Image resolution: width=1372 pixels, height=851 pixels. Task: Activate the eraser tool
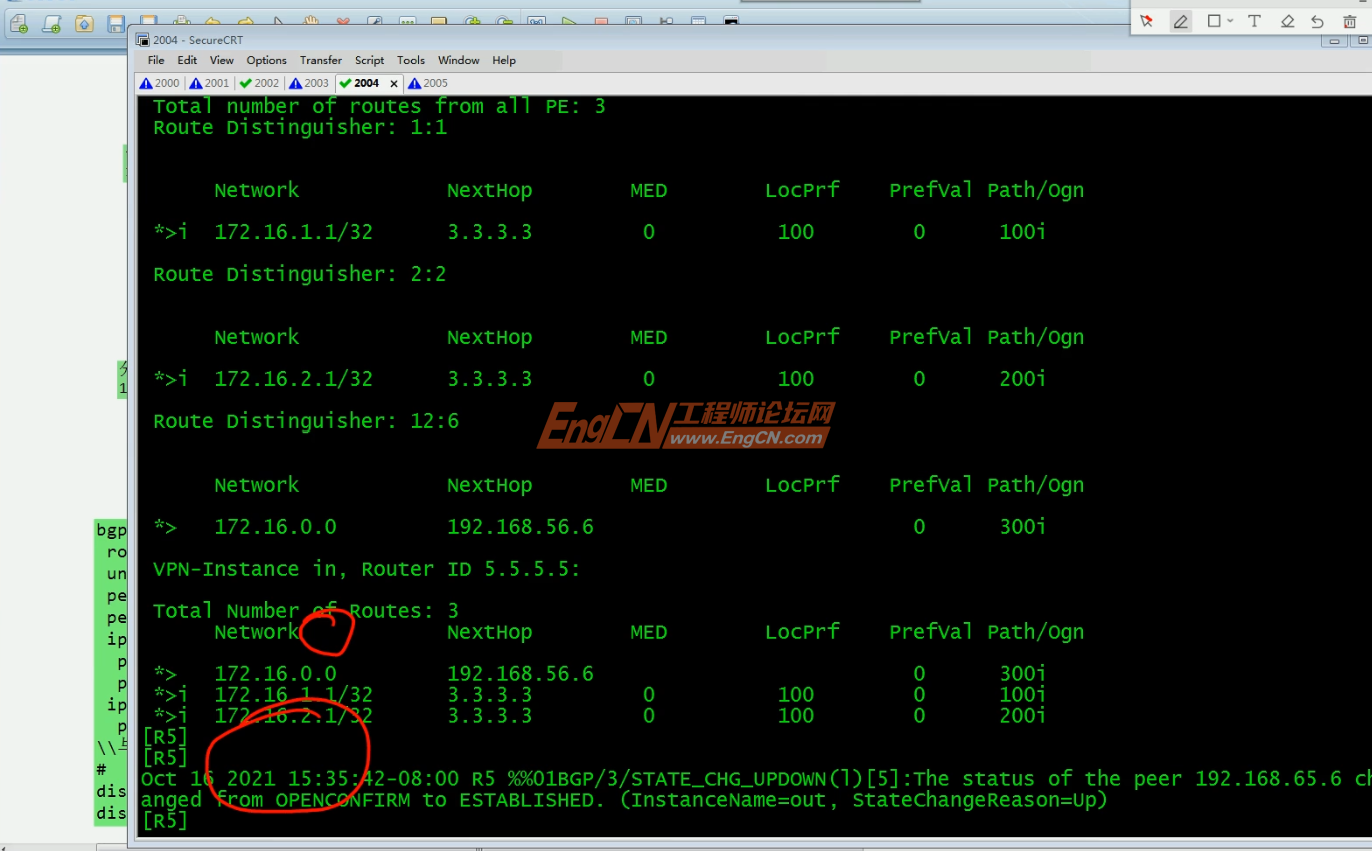[x=1287, y=21]
